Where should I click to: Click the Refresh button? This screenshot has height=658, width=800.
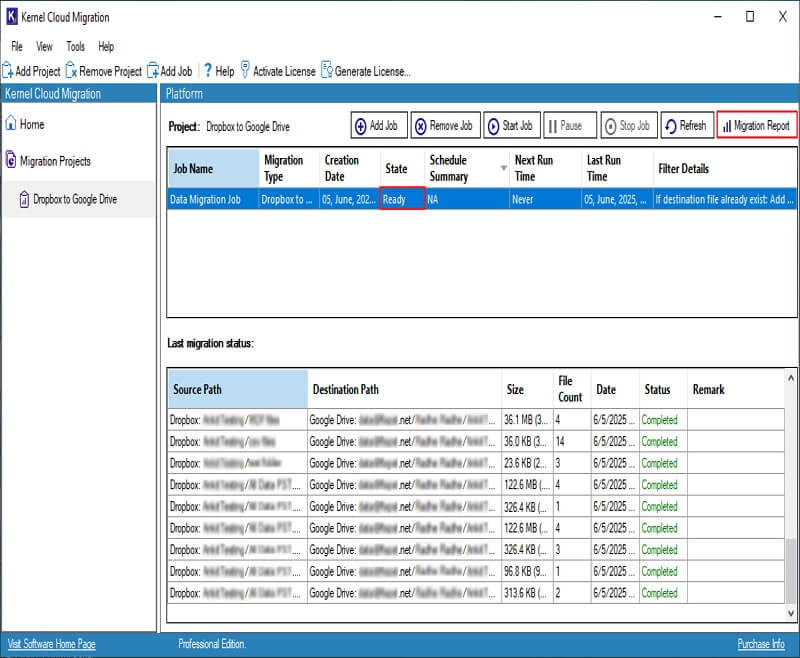[x=687, y=125]
